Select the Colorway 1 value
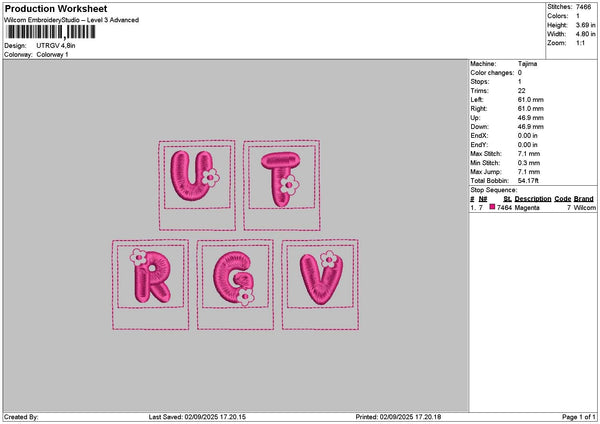 [52, 54]
